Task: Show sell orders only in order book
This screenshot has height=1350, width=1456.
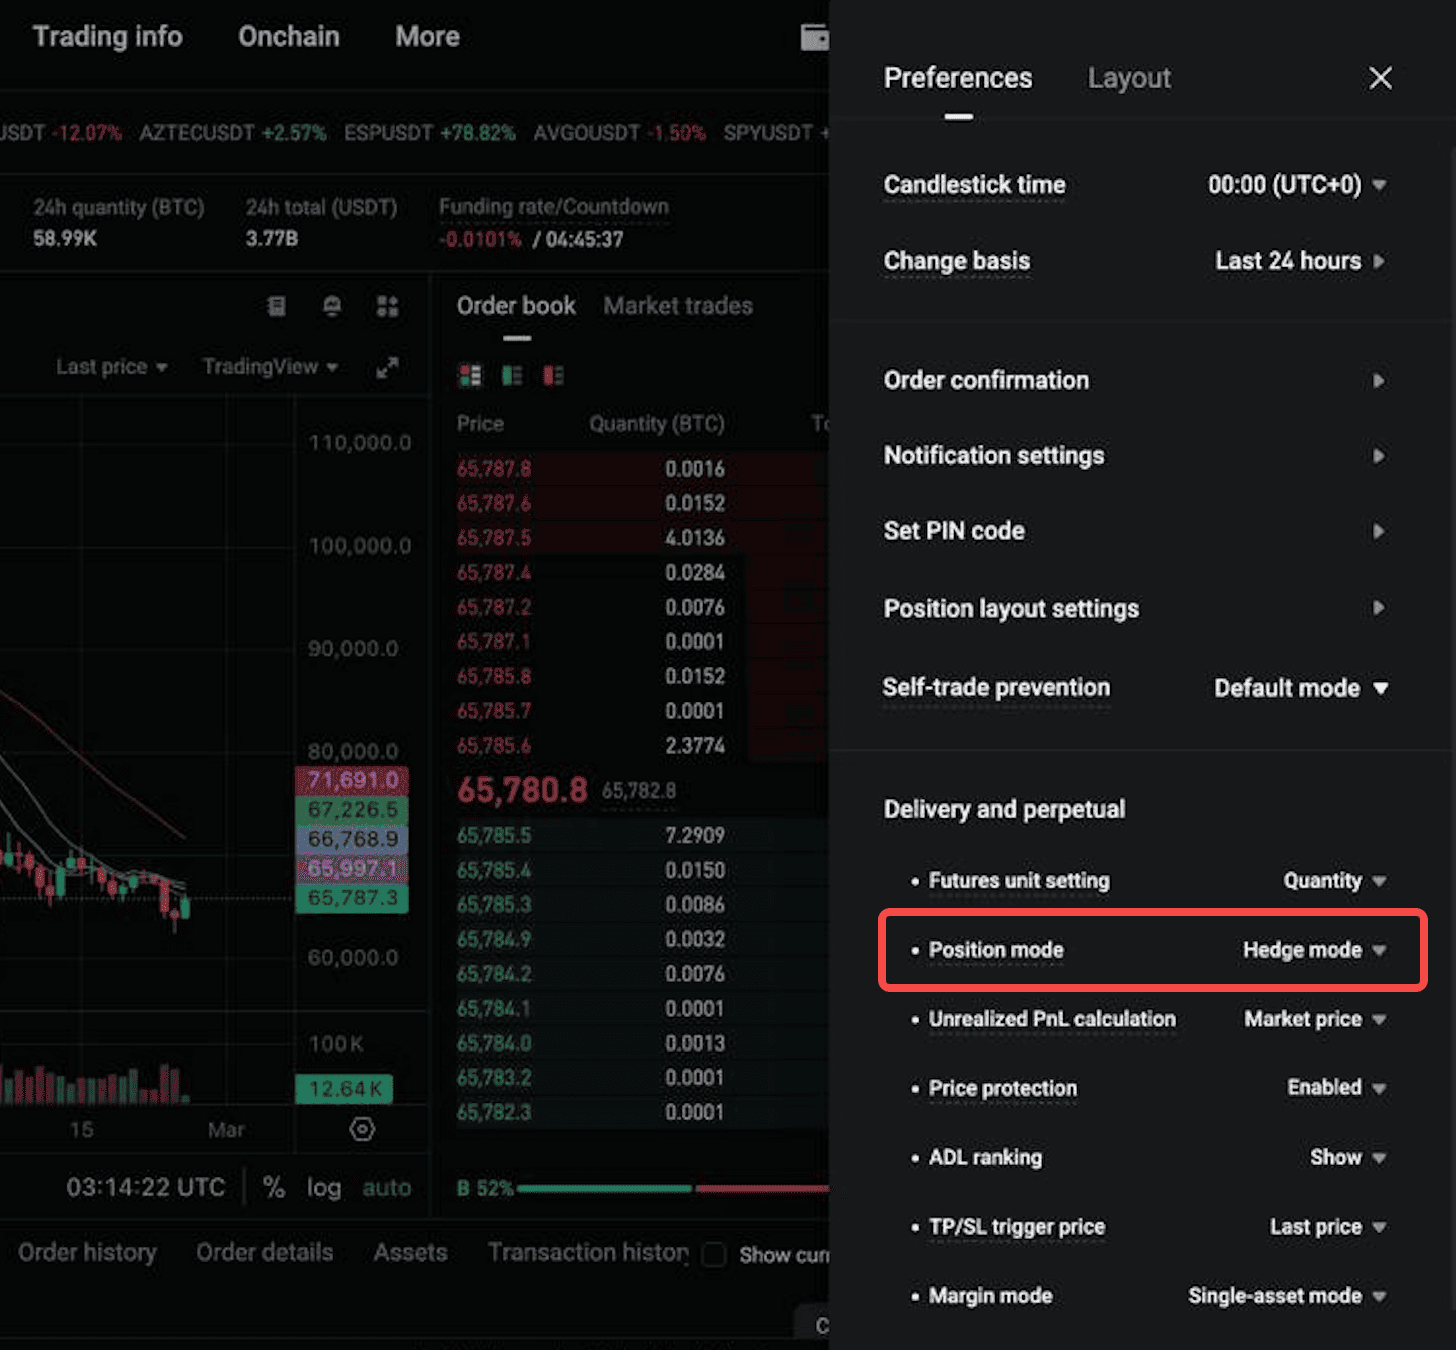Action: (x=554, y=375)
